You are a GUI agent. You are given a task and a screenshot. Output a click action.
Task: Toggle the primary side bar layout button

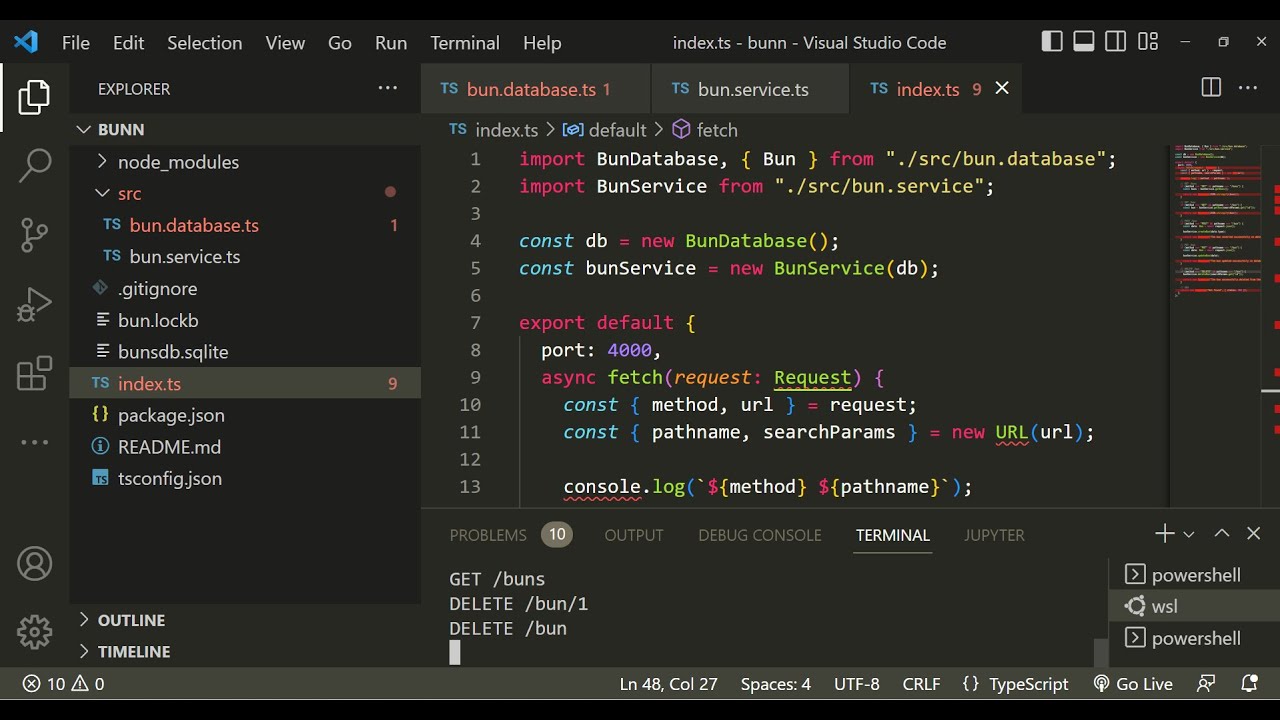(1052, 42)
